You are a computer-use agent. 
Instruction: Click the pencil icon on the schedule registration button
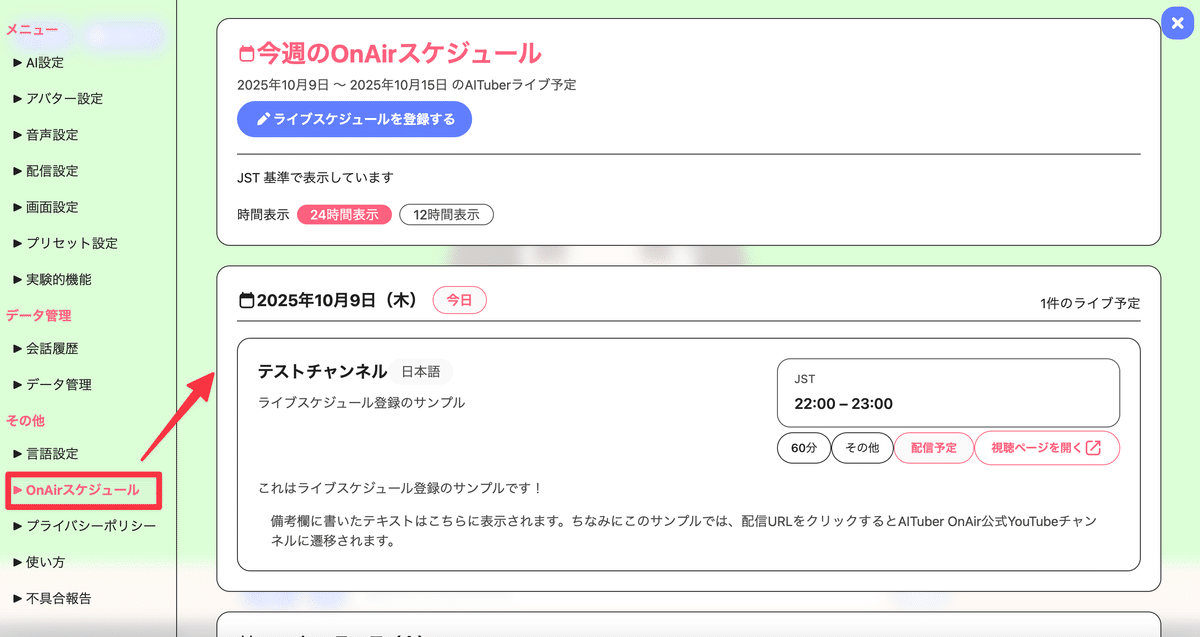pyautogui.click(x=265, y=118)
